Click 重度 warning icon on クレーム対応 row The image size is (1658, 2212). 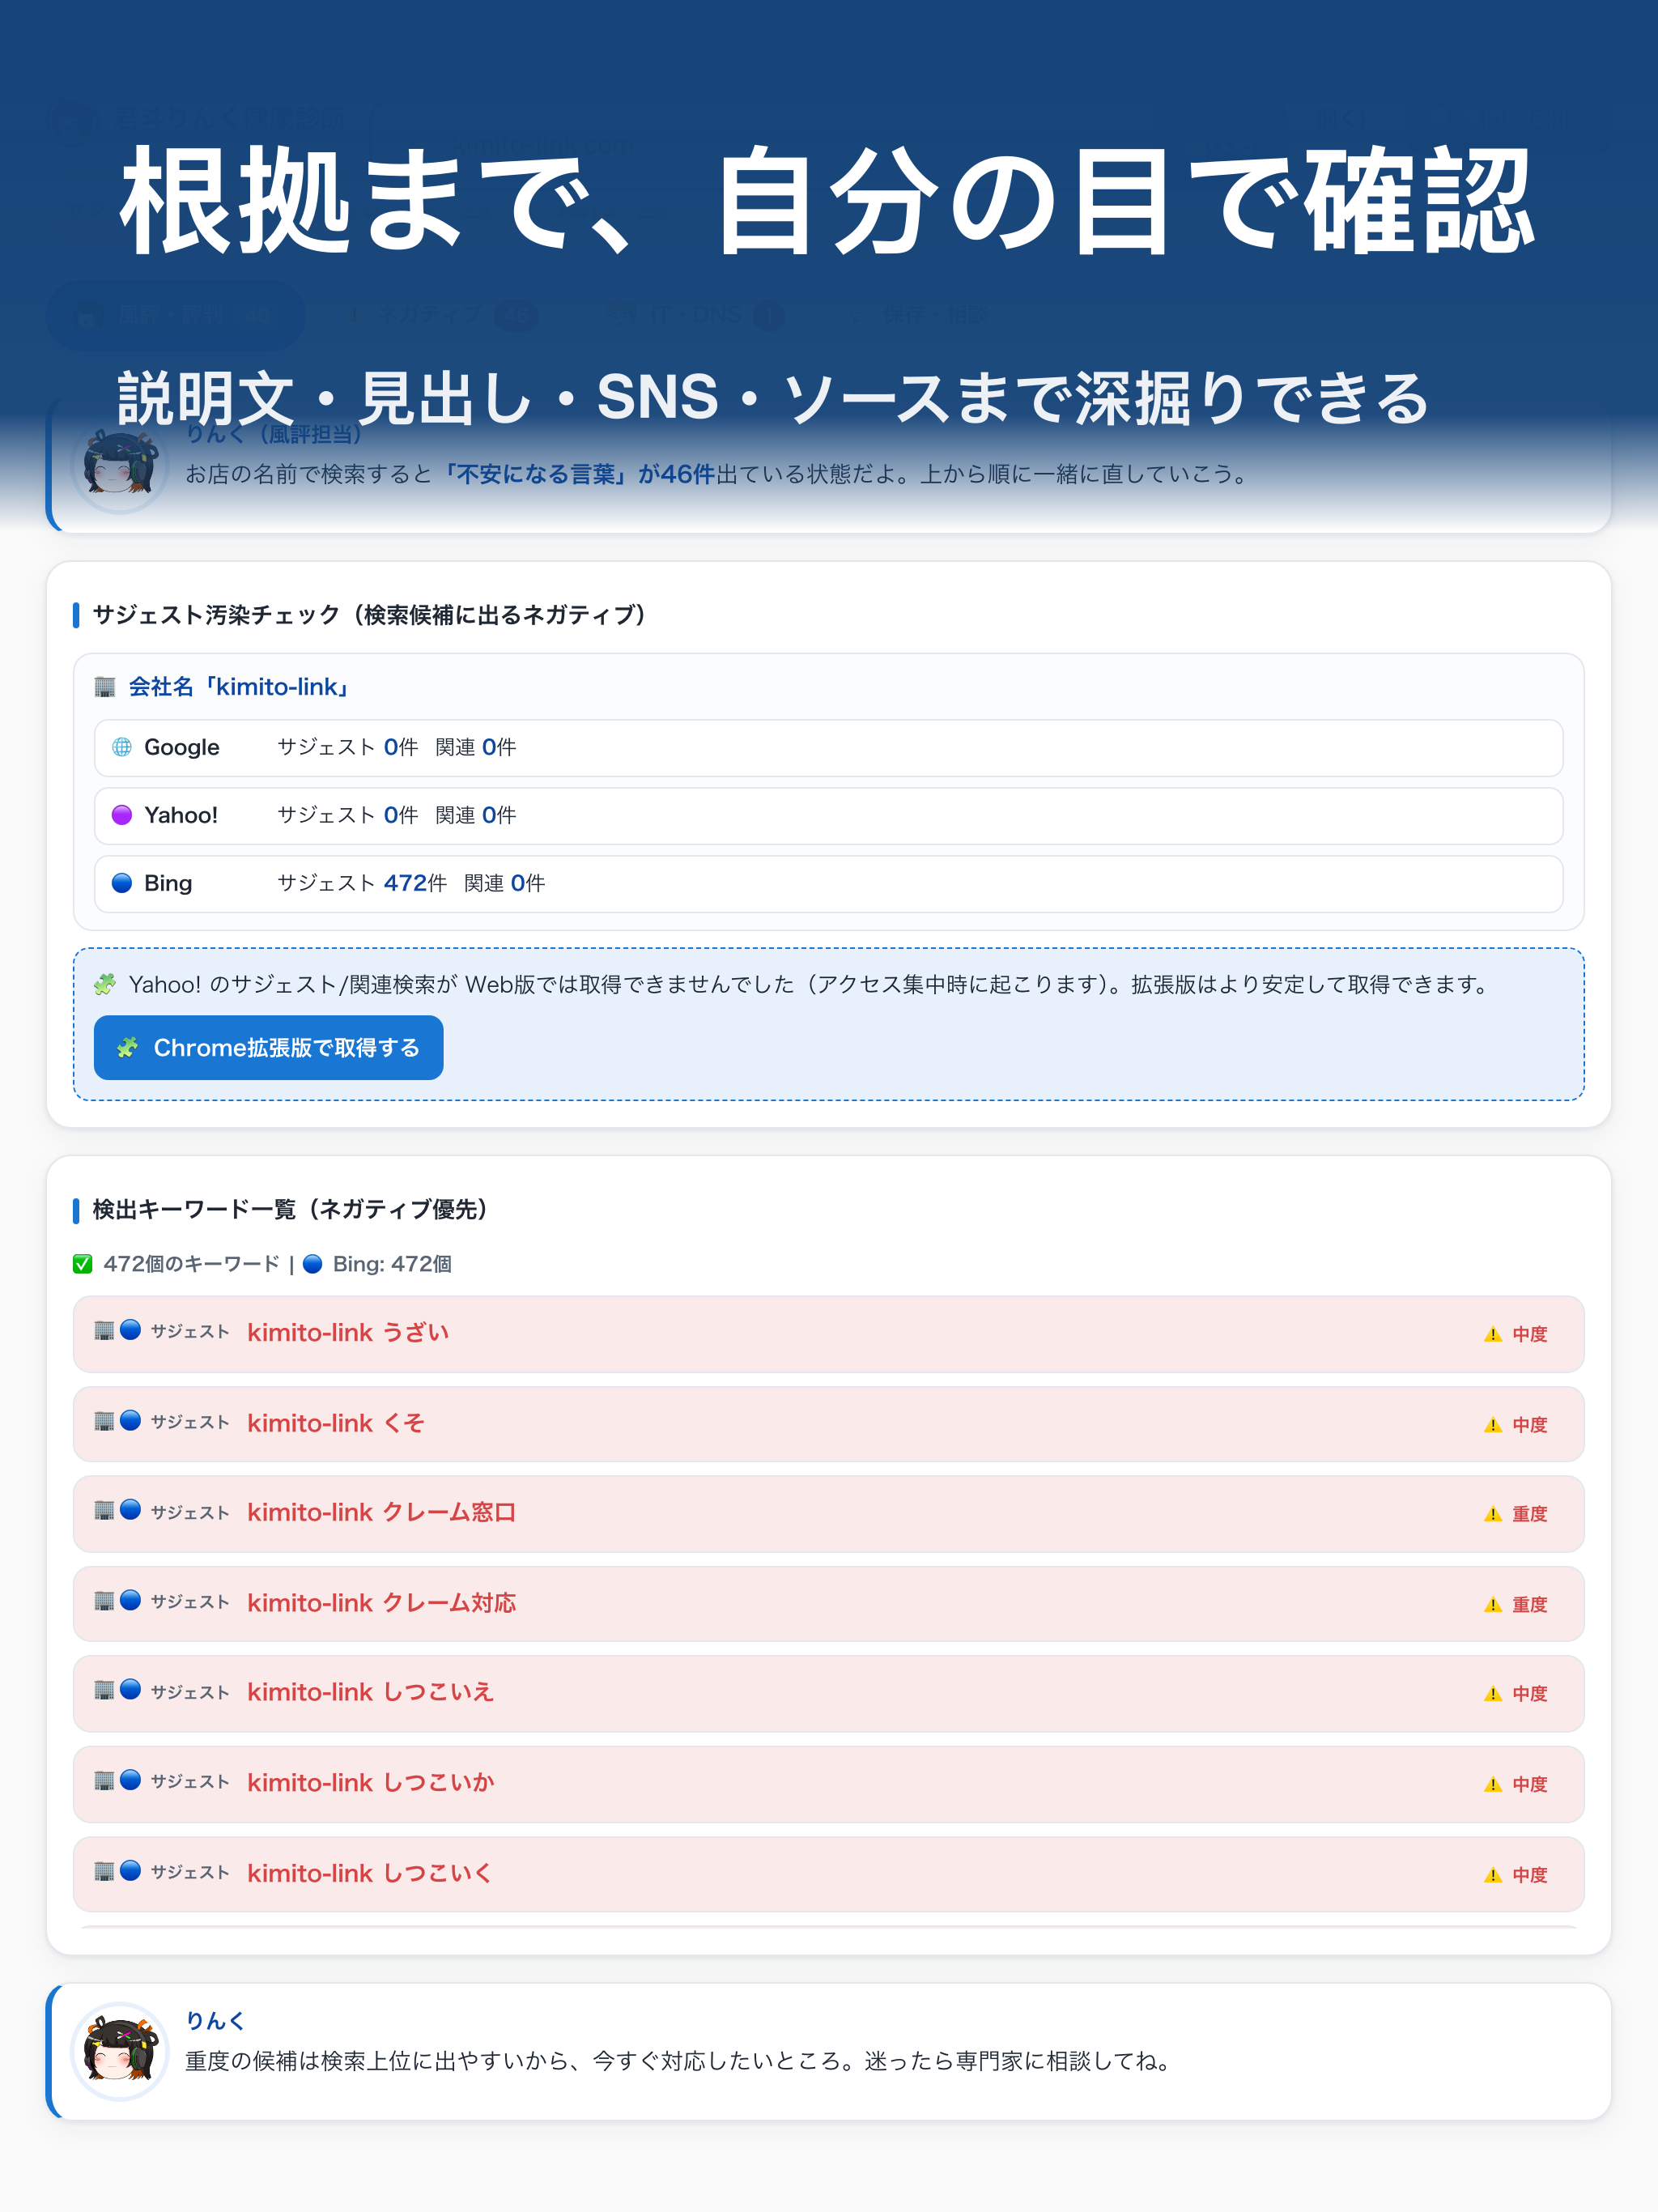tap(1493, 1605)
